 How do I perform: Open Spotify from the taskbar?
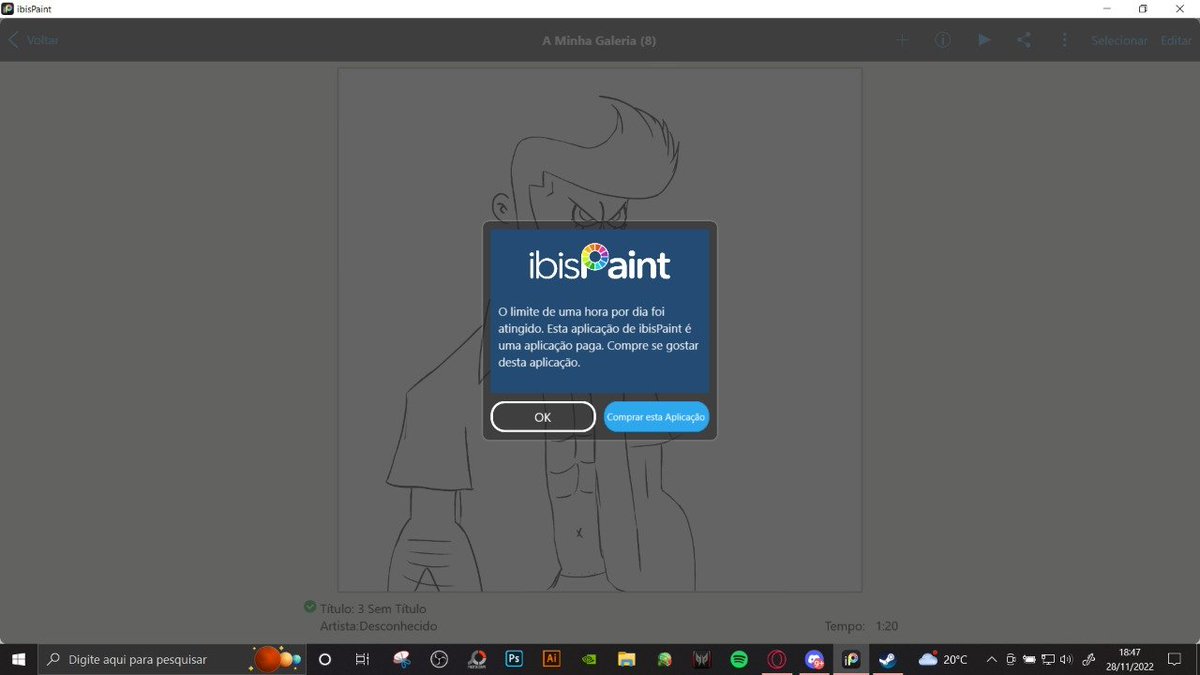(739, 659)
